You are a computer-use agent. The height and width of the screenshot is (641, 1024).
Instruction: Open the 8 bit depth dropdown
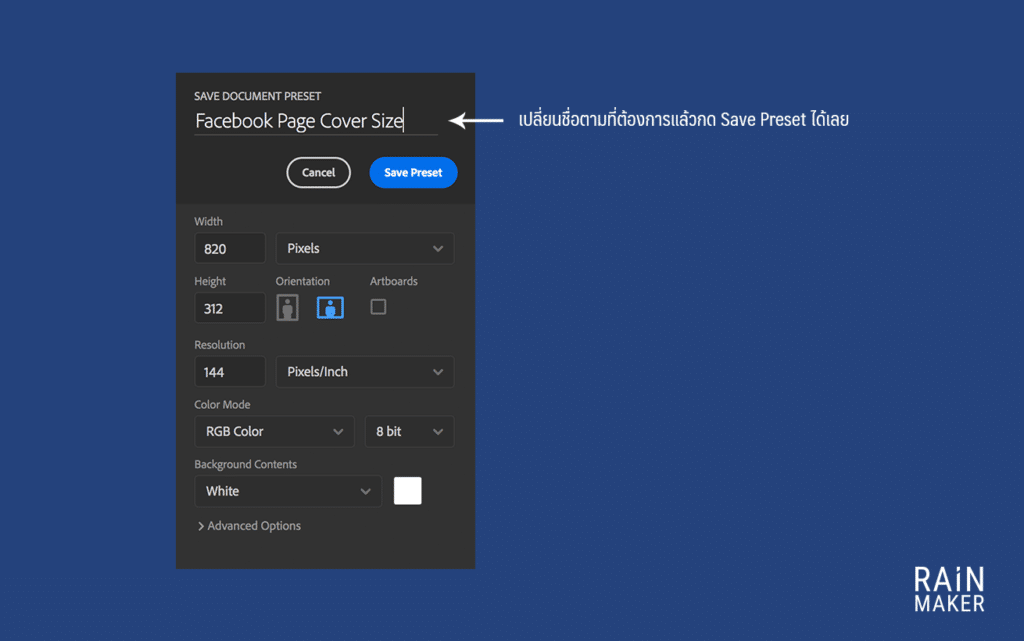409,432
